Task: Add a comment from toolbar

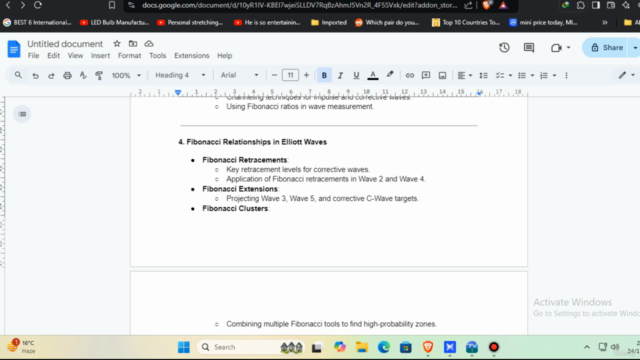Action: click(426, 76)
